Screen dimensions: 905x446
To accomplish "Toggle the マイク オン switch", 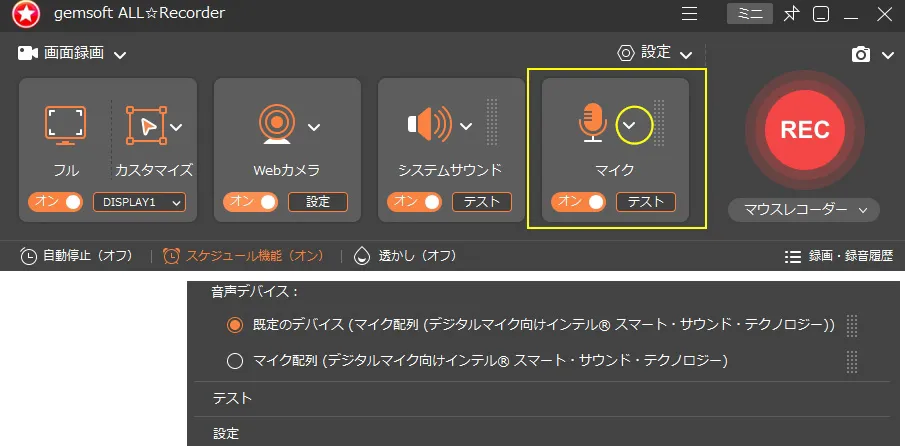I will coord(578,202).
